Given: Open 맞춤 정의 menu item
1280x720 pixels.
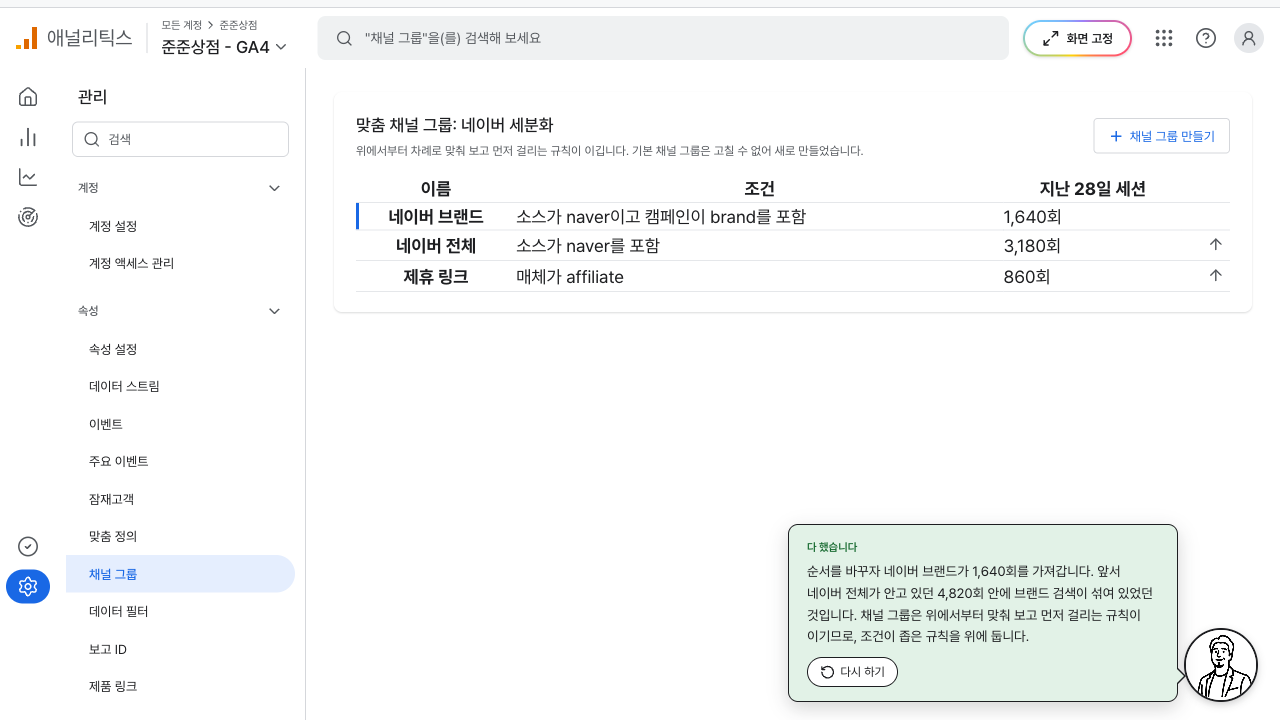Looking at the screenshot, I should [180, 536].
